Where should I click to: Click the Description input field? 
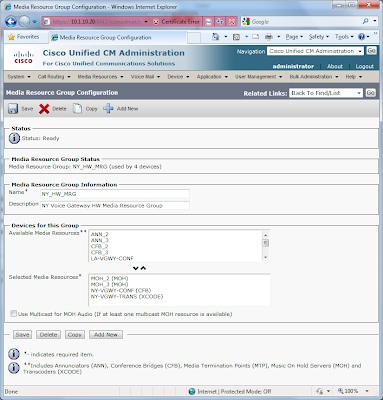[x=115, y=205]
